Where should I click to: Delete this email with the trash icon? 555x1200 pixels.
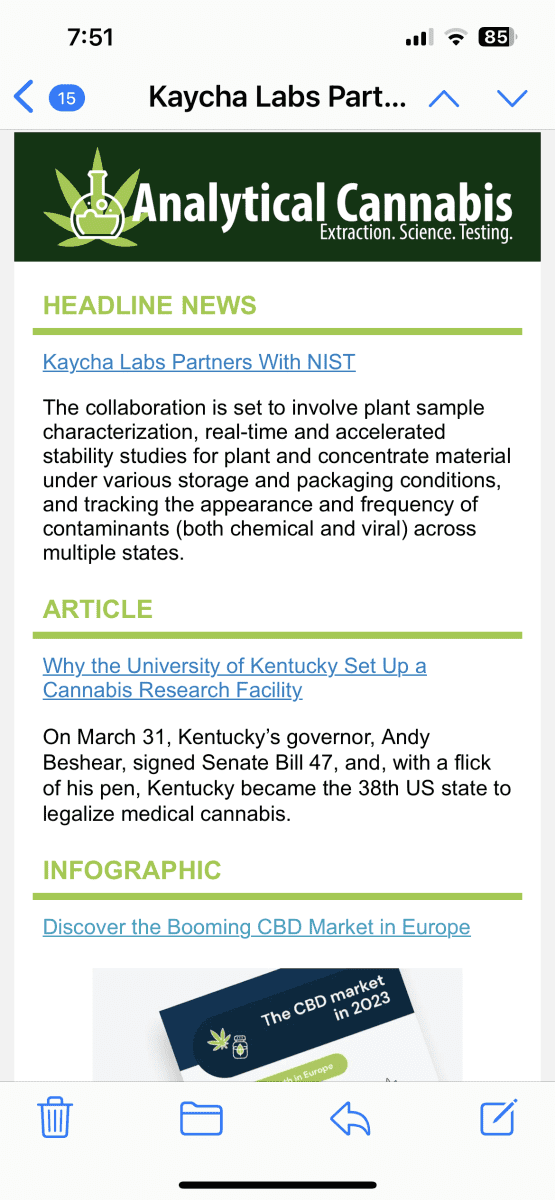[55, 1117]
